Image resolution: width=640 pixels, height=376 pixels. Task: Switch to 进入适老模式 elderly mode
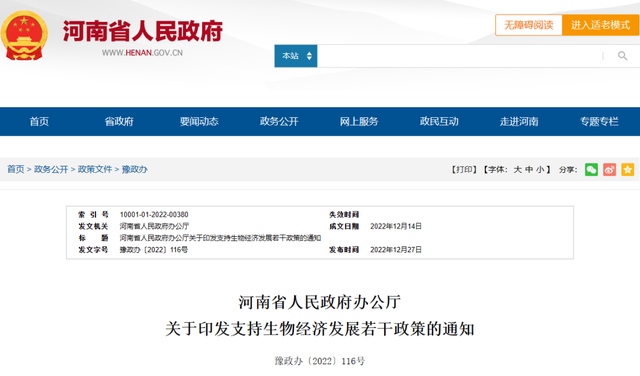600,25
